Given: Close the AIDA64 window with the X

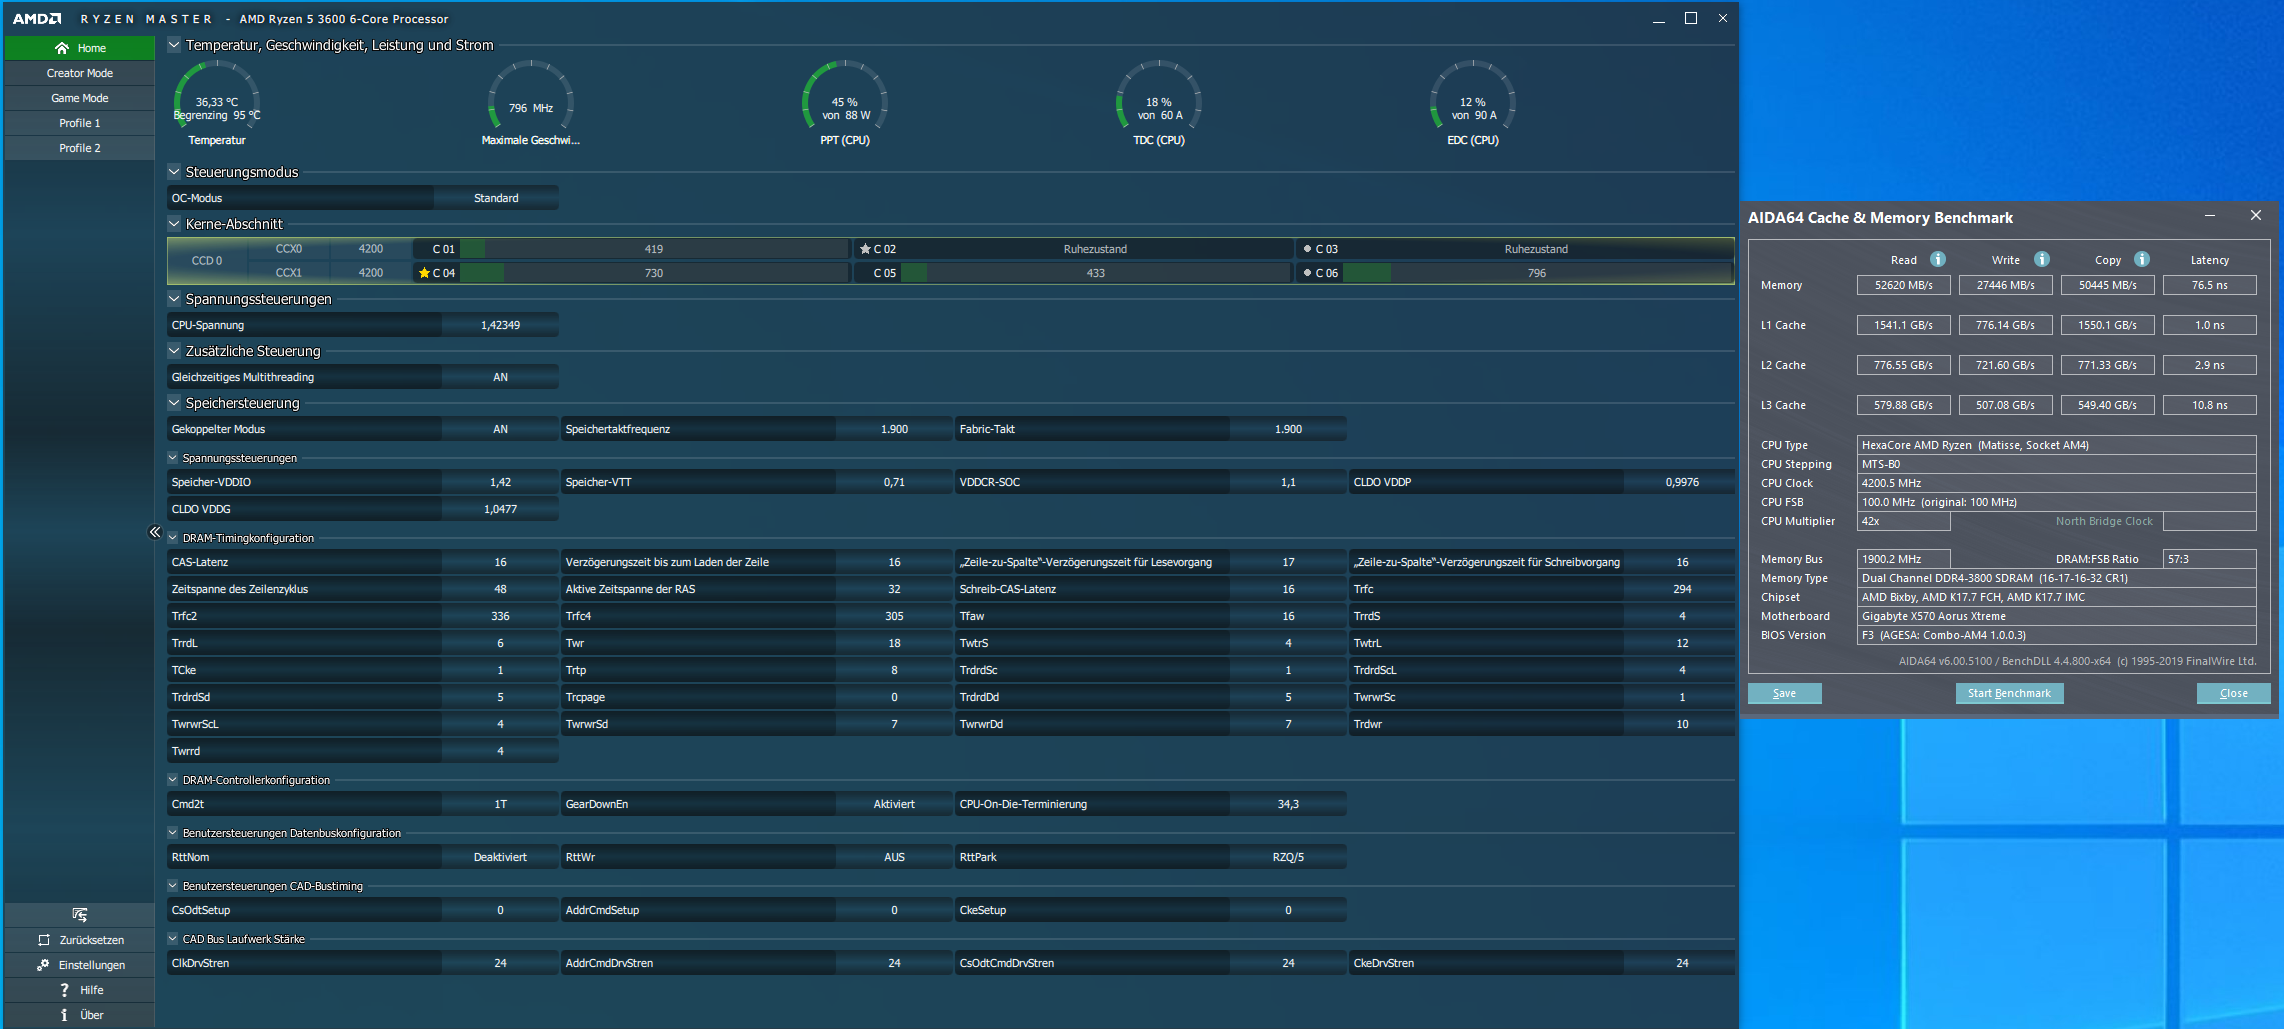Looking at the screenshot, I should coord(2256,216).
